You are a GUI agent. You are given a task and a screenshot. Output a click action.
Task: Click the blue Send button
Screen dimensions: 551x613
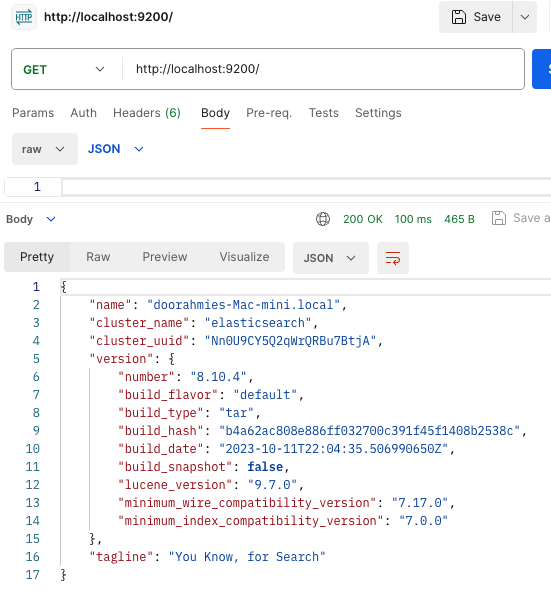(x=542, y=69)
